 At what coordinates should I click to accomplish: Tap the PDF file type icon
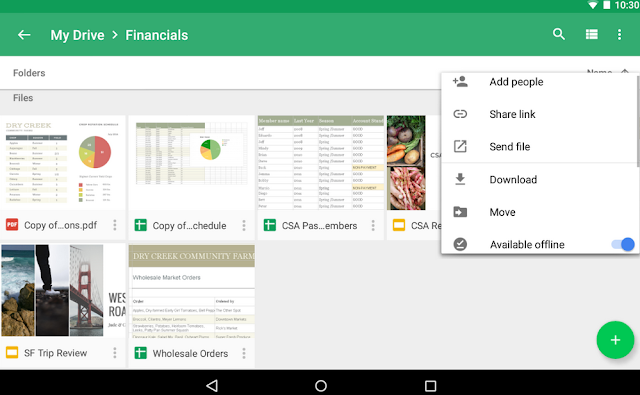pyautogui.click(x=12, y=225)
